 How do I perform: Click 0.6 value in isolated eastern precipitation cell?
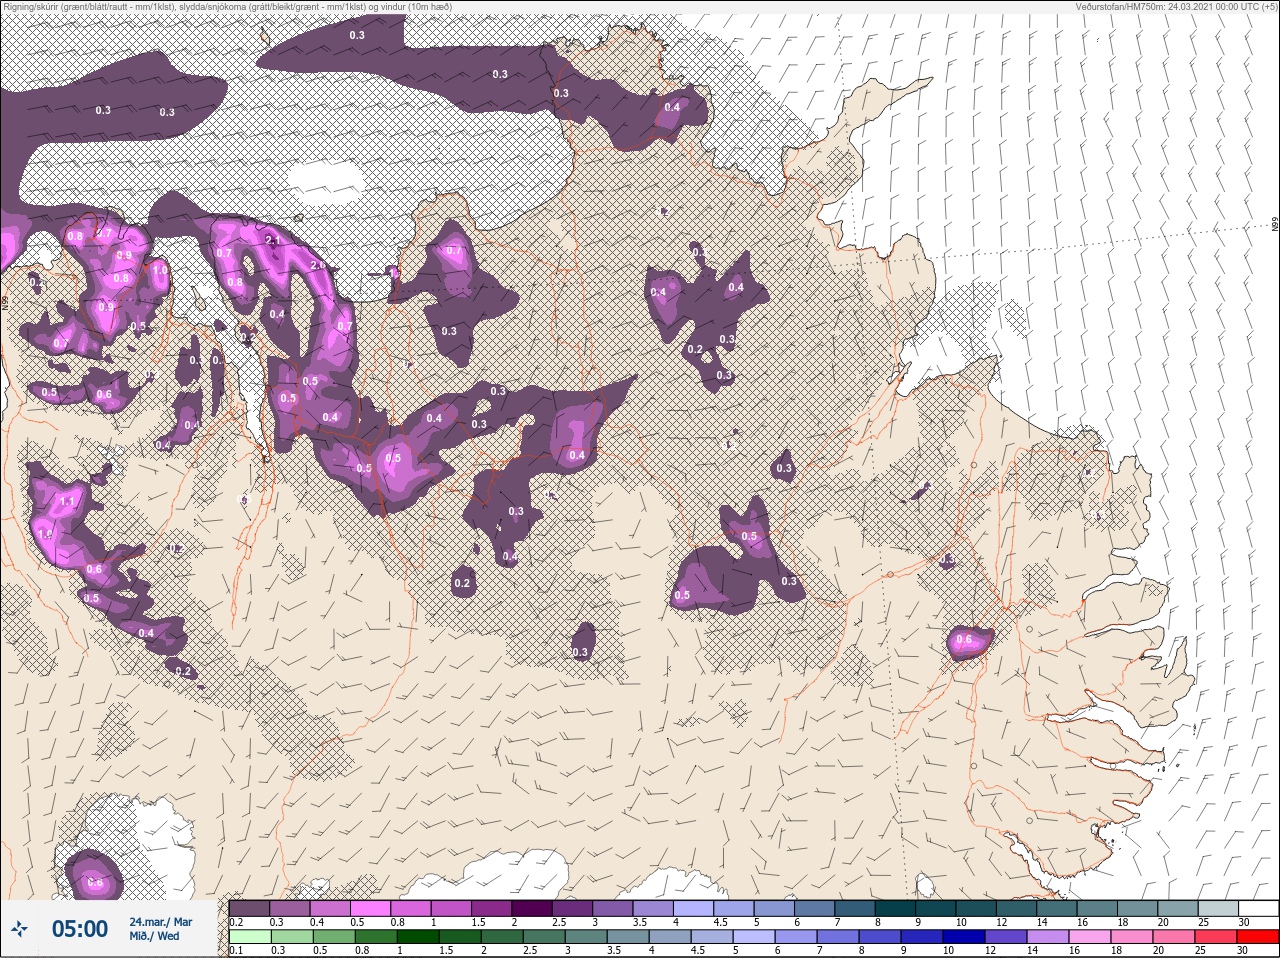coord(964,640)
